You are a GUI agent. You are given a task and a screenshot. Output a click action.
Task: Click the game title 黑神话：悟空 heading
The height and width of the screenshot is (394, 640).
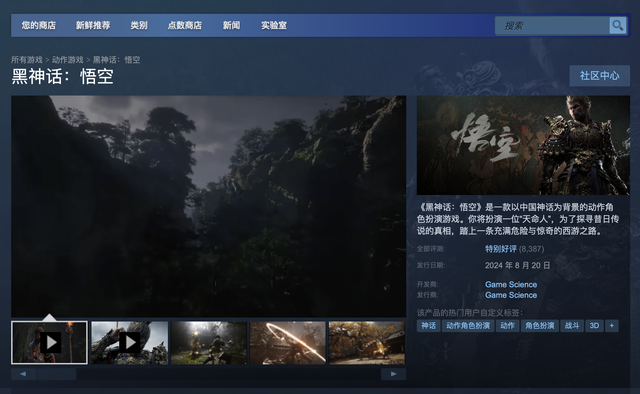click(62, 76)
